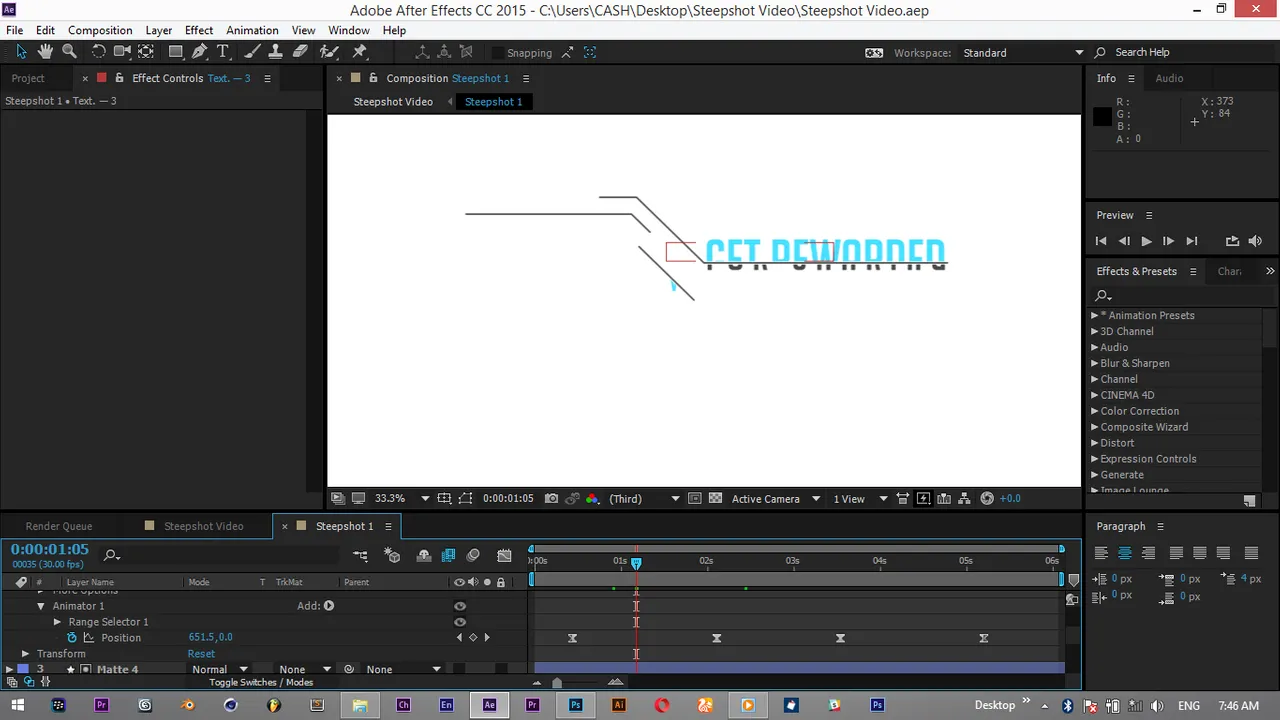Open the Workspace Standard dropdown
This screenshot has height=720, width=1280.
pyautogui.click(x=1023, y=53)
